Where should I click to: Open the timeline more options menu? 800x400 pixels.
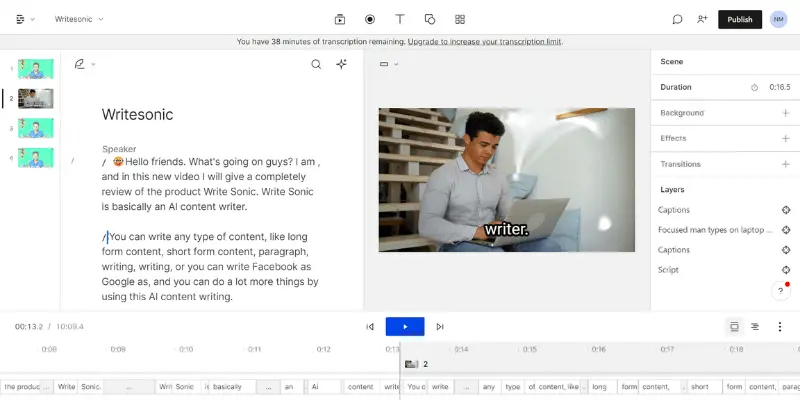[780, 327]
